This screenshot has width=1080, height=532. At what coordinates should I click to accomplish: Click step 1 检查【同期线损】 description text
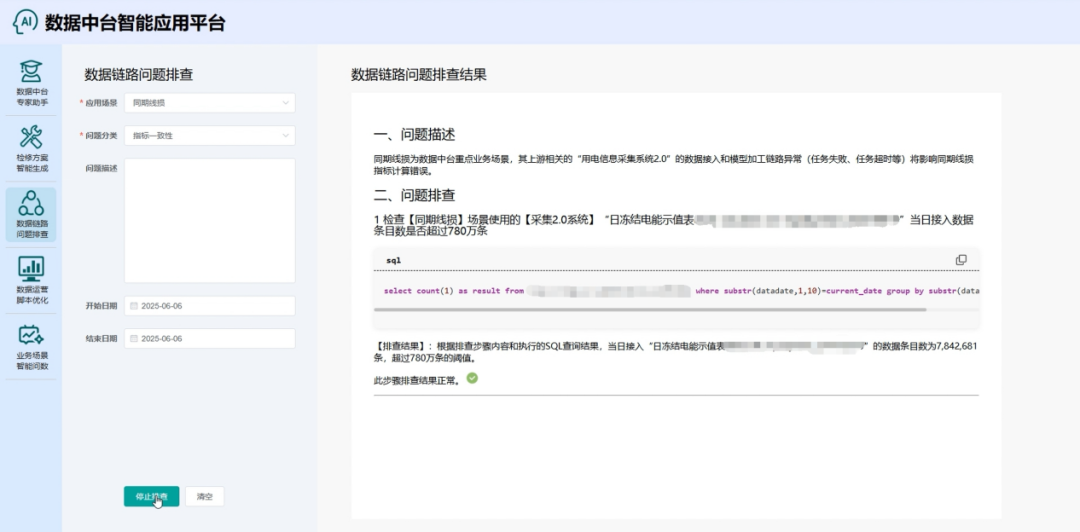pyautogui.click(x=674, y=226)
